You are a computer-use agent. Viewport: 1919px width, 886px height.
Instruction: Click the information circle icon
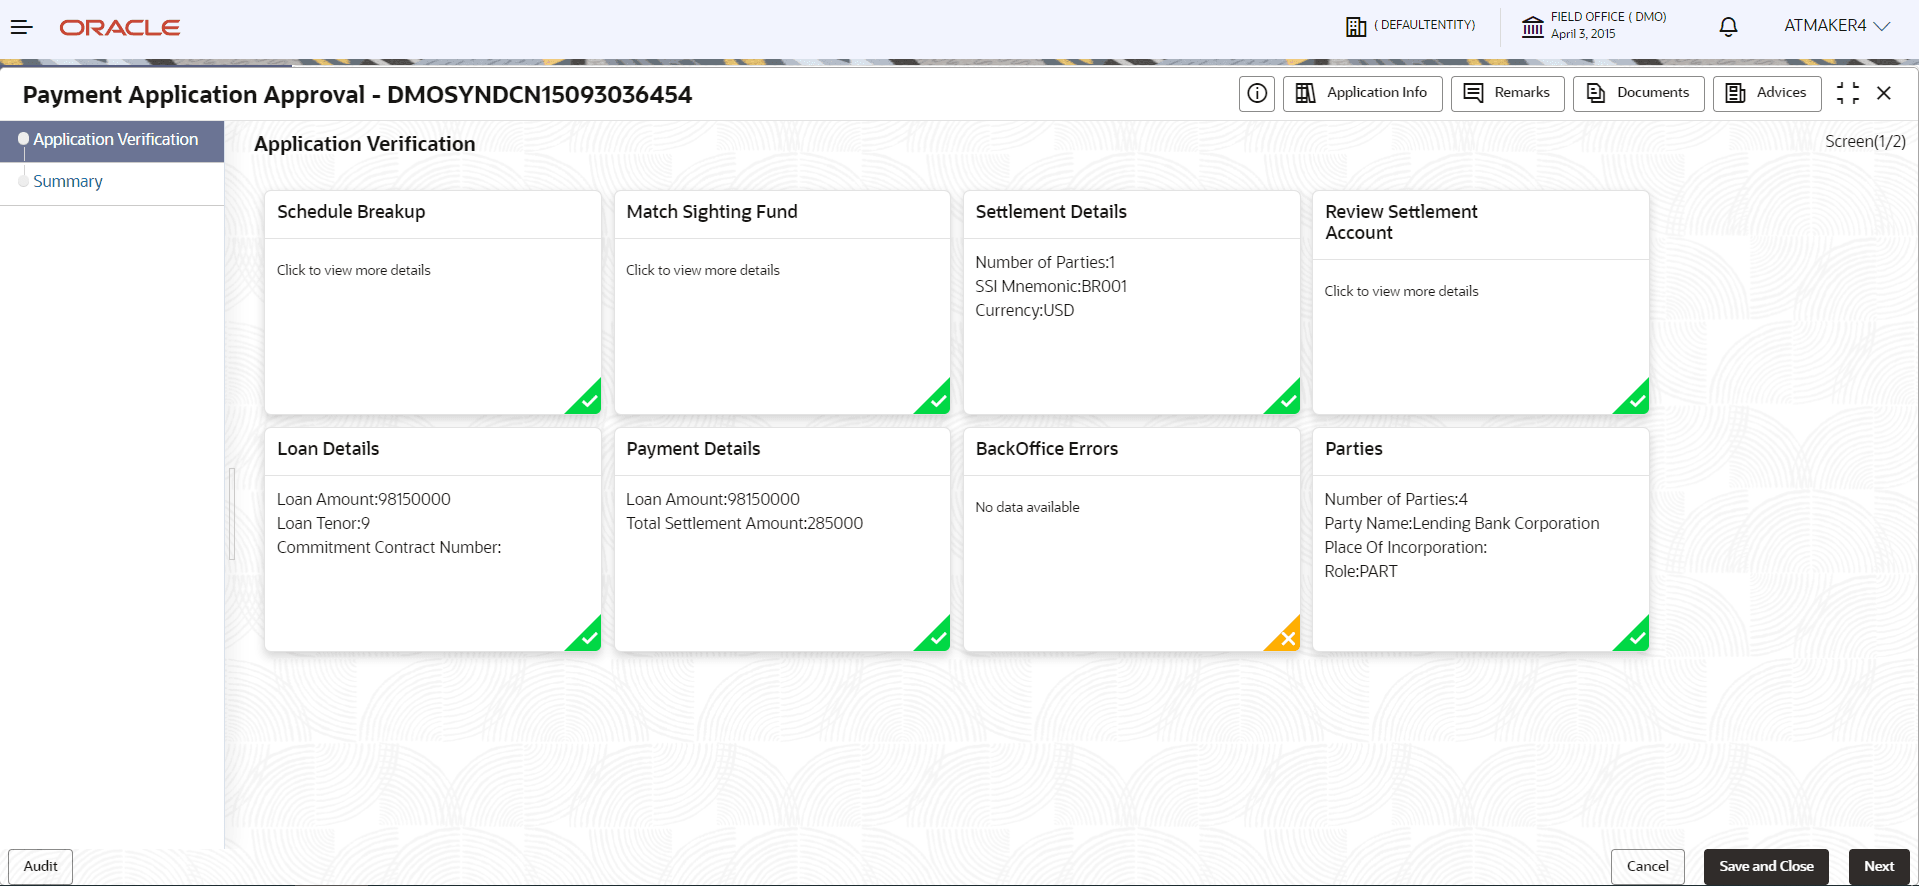1257,93
